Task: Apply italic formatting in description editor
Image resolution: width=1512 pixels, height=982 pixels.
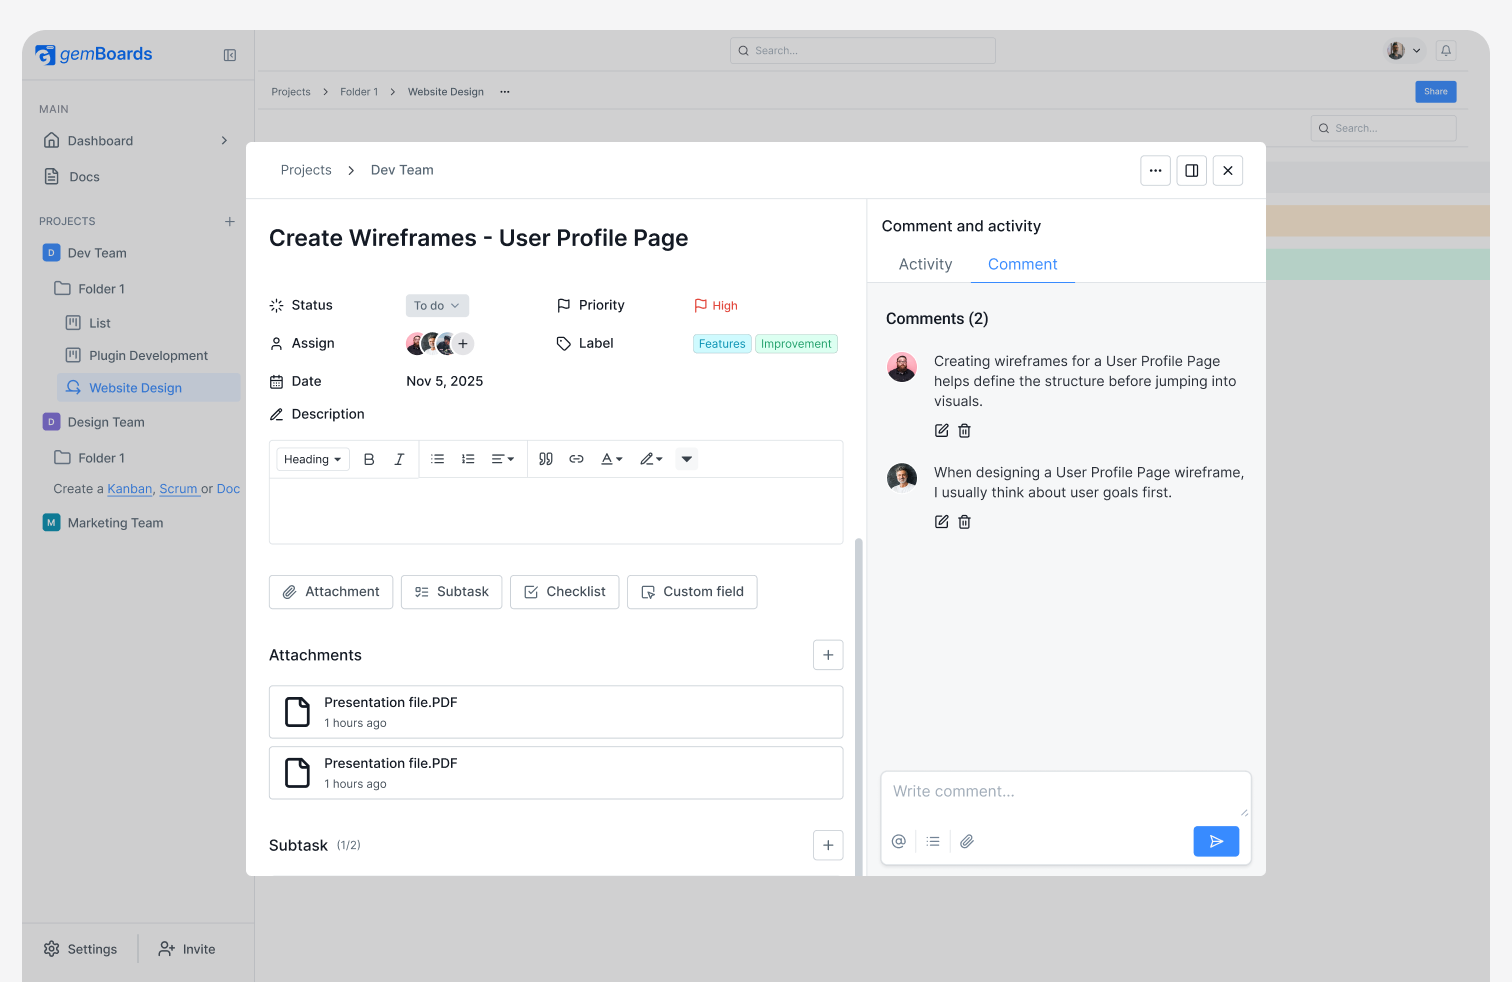Action: [x=399, y=458]
